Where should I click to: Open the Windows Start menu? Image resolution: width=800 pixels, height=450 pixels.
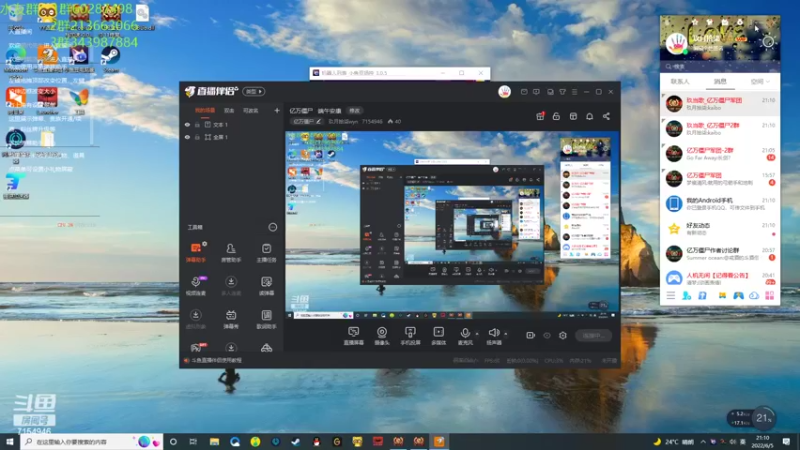pyautogui.click(x=10, y=441)
